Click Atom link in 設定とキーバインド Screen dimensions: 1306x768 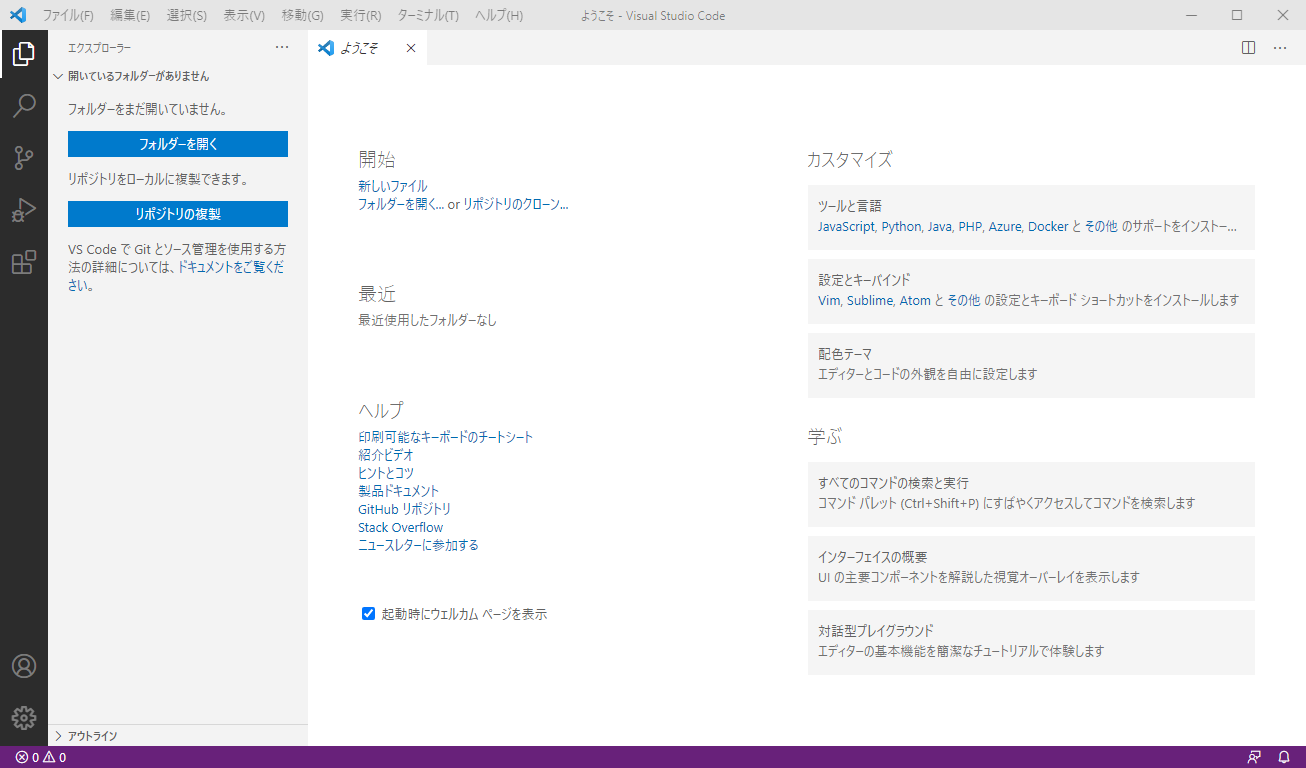pyautogui.click(x=915, y=301)
